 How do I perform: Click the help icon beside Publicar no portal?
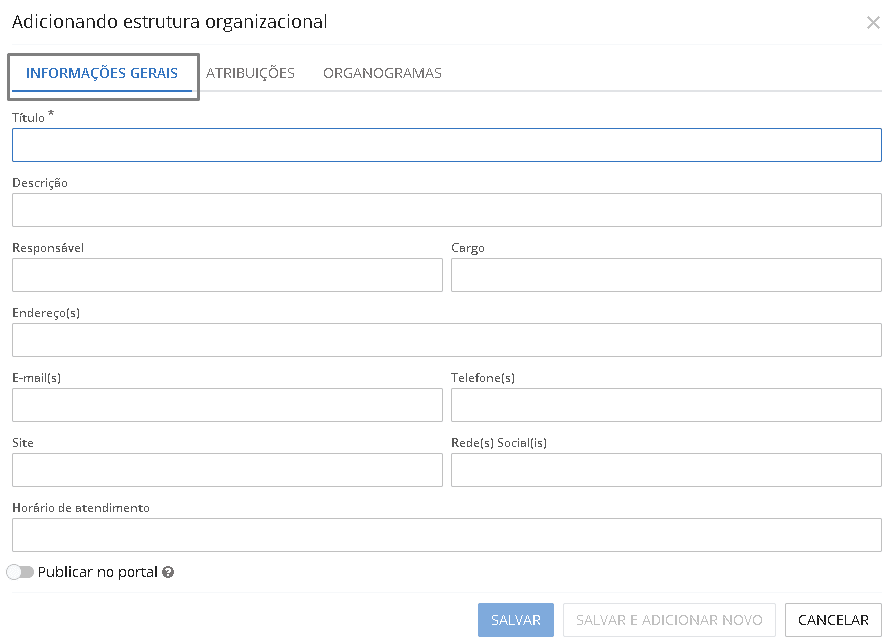pos(168,573)
